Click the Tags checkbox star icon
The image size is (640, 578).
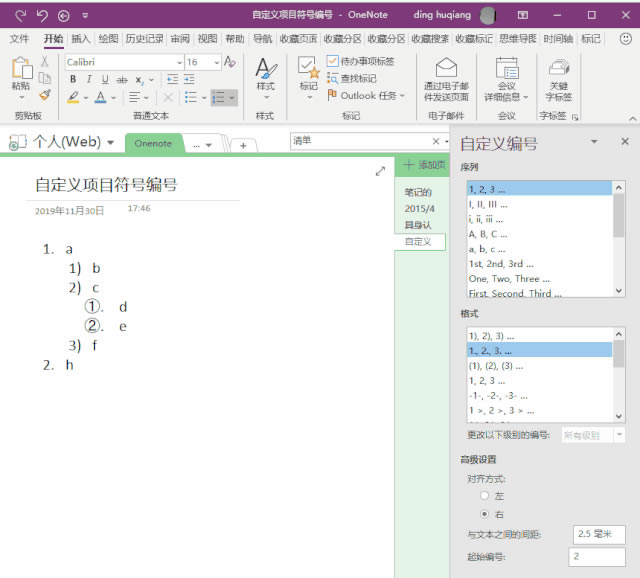tap(308, 68)
